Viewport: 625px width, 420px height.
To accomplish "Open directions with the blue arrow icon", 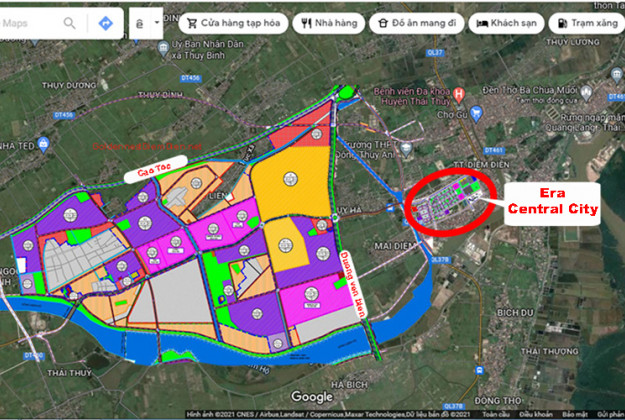I will tap(106, 23).
